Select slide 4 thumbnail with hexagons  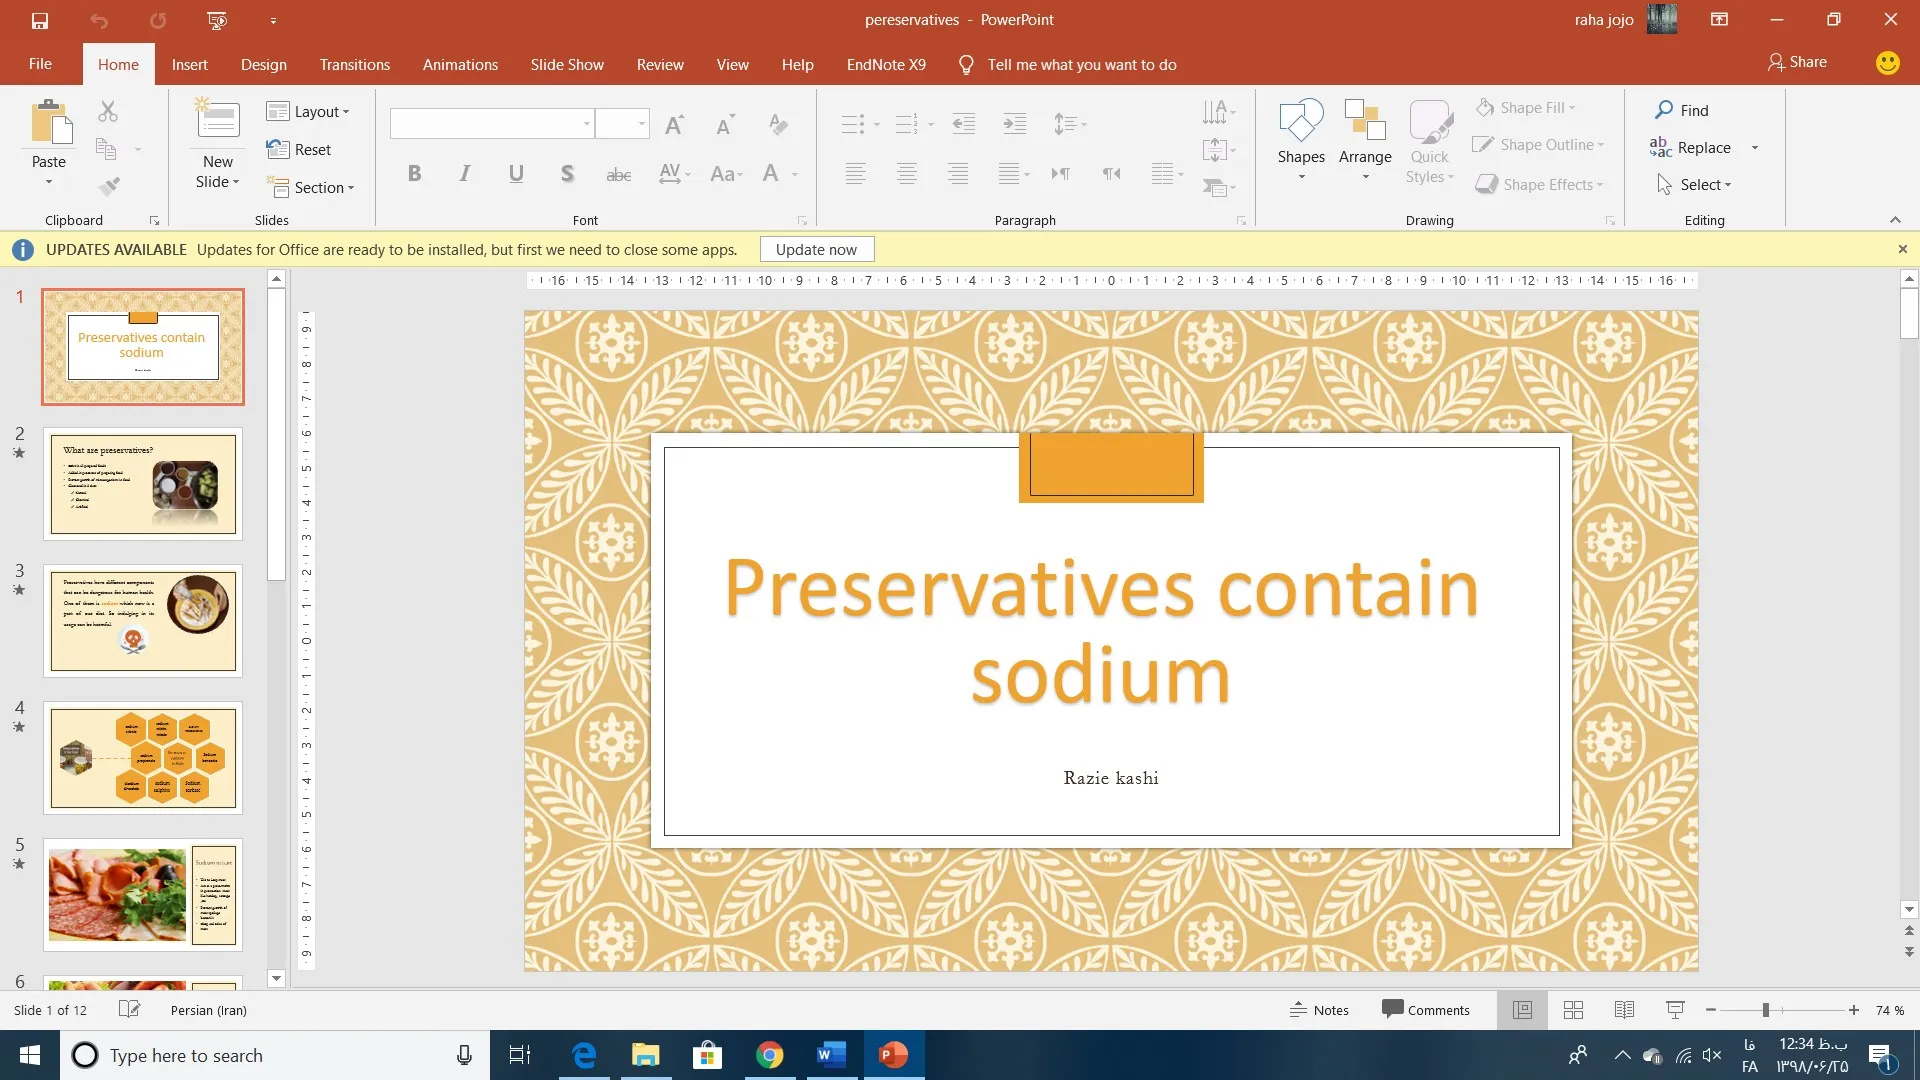pos(143,757)
